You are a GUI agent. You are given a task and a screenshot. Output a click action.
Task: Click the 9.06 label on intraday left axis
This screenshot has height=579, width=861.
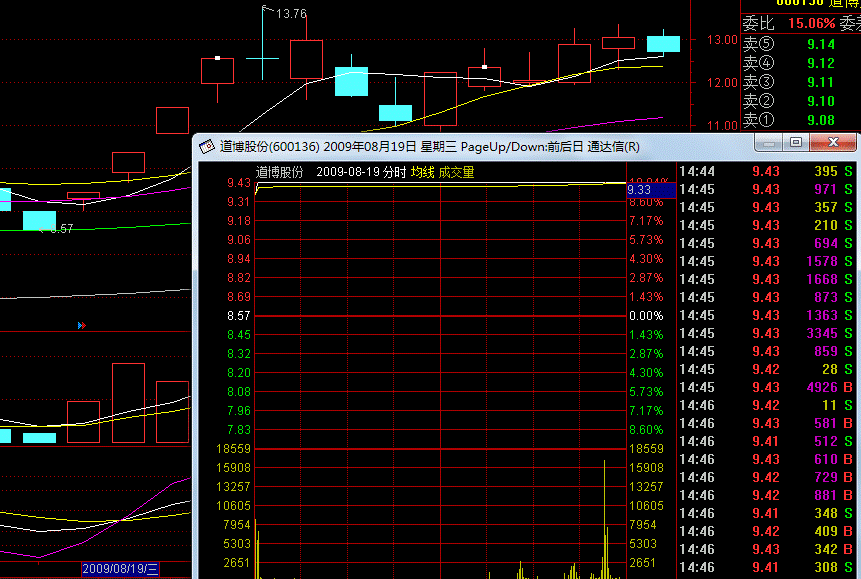coord(238,240)
